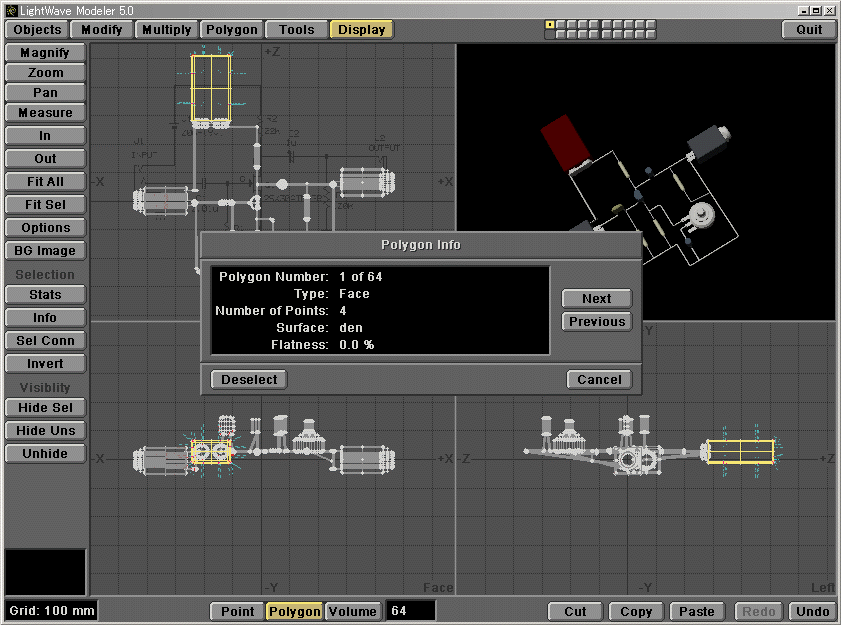Viewport: 841px width, 625px height.
Task: Click Next in Polygon Info dialog
Action: (596, 298)
